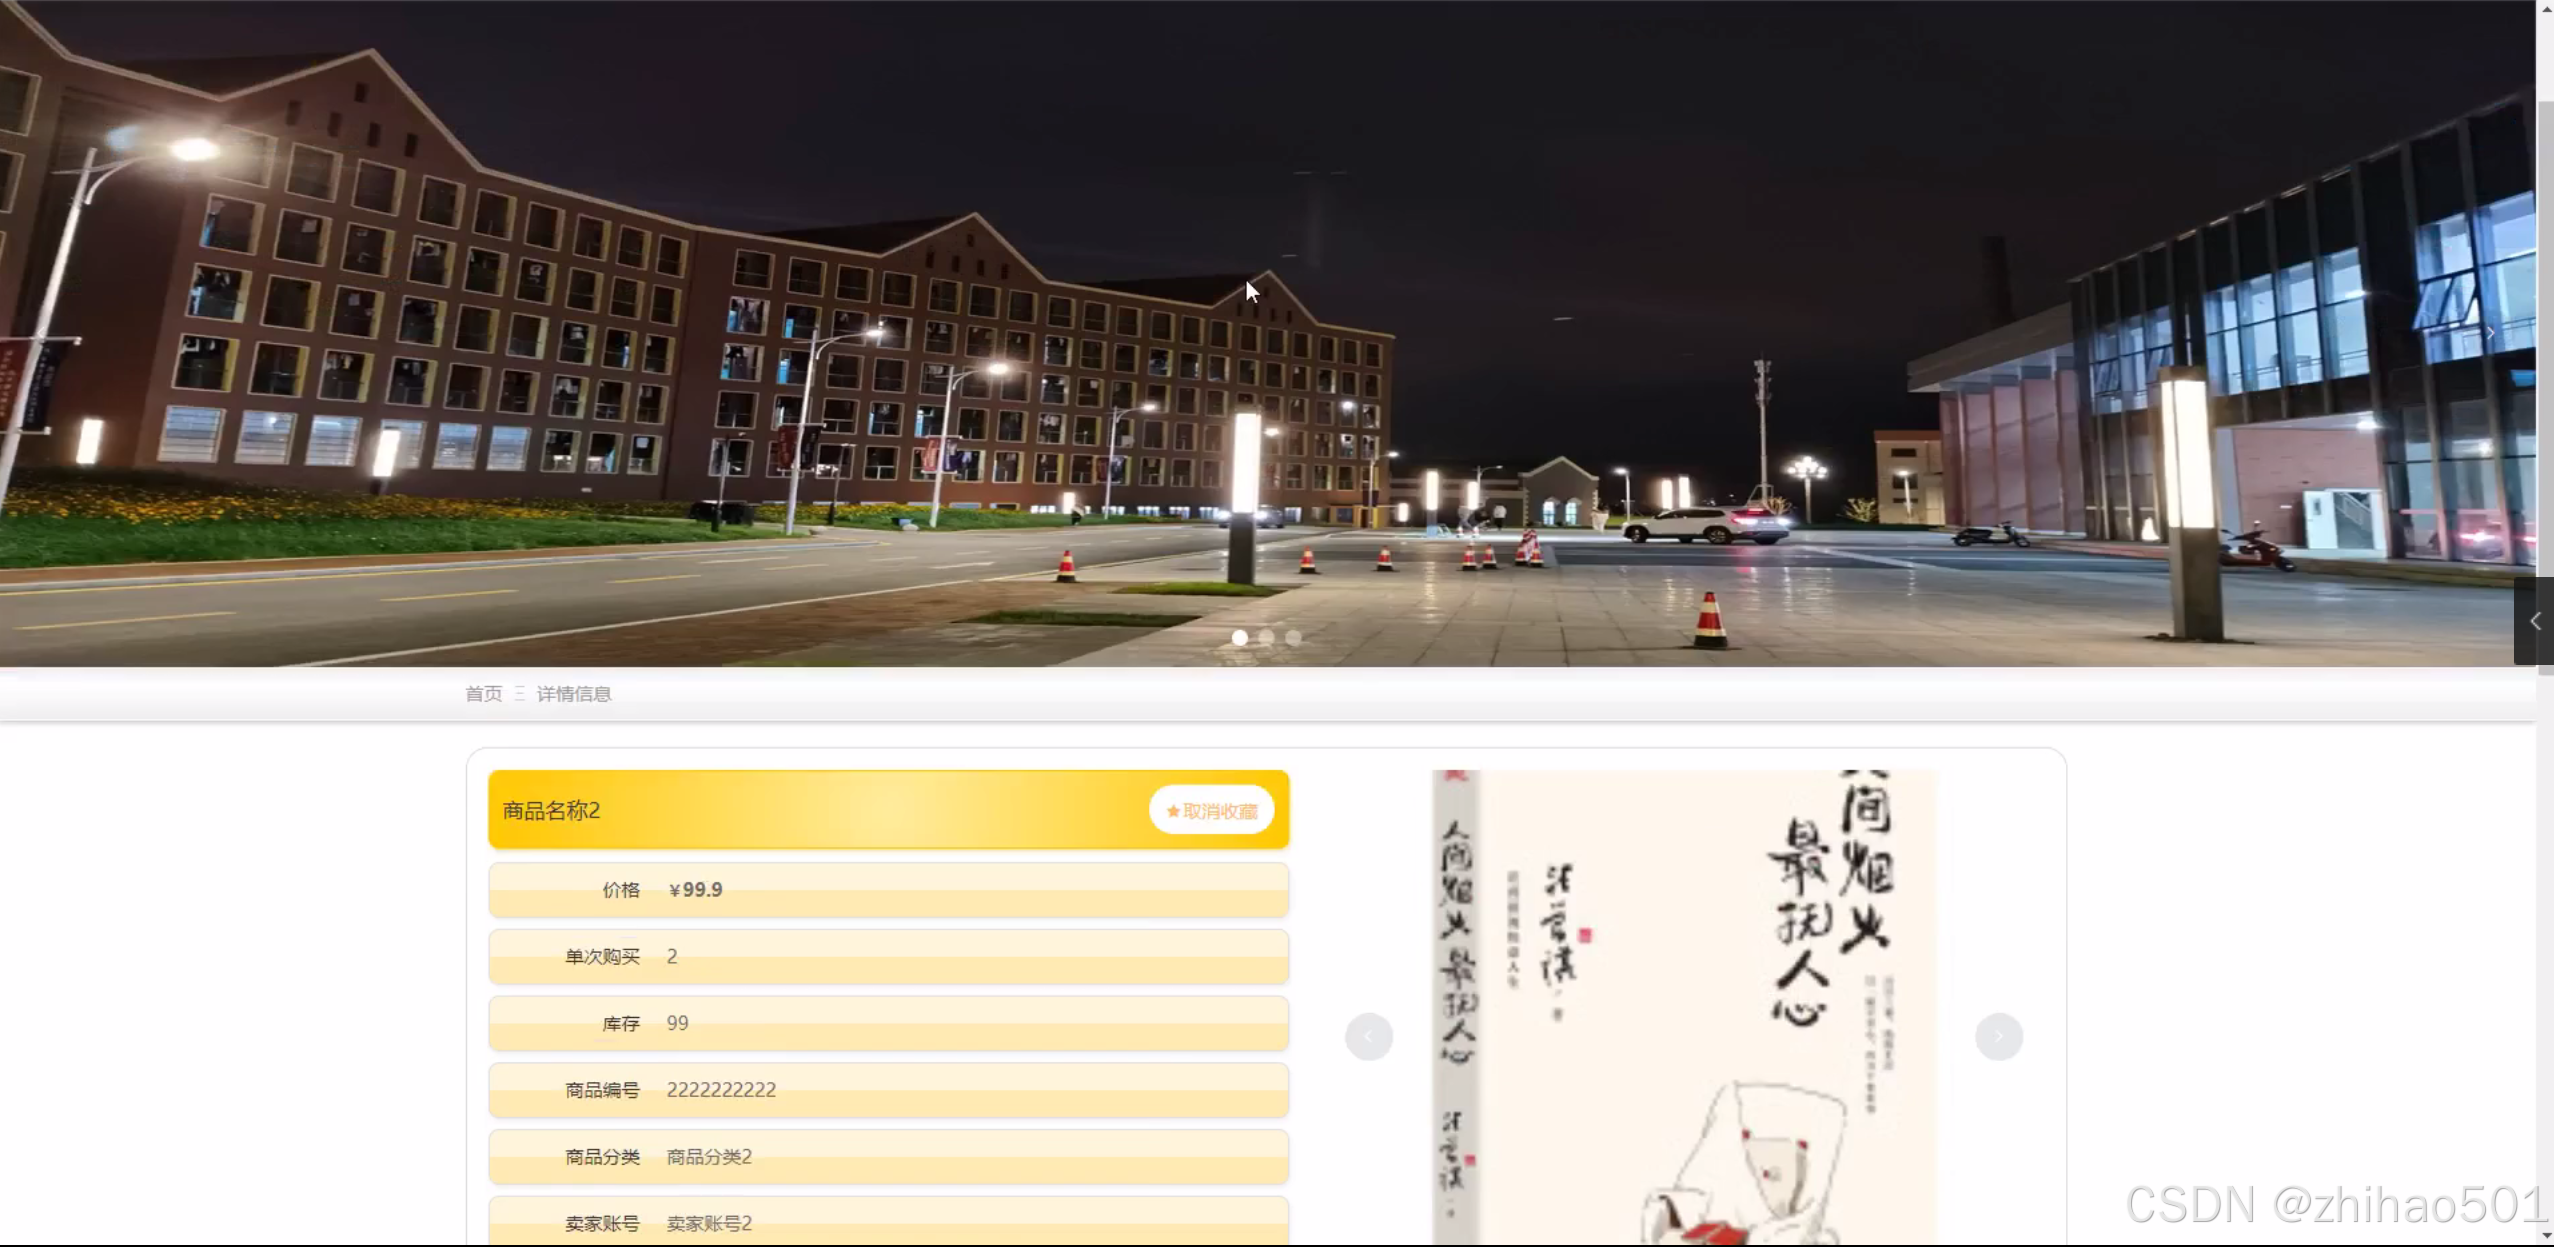This screenshot has width=2554, height=1247.
Task: Select the 商品分类 商品分类2 row
Action: coord(888,1157)
